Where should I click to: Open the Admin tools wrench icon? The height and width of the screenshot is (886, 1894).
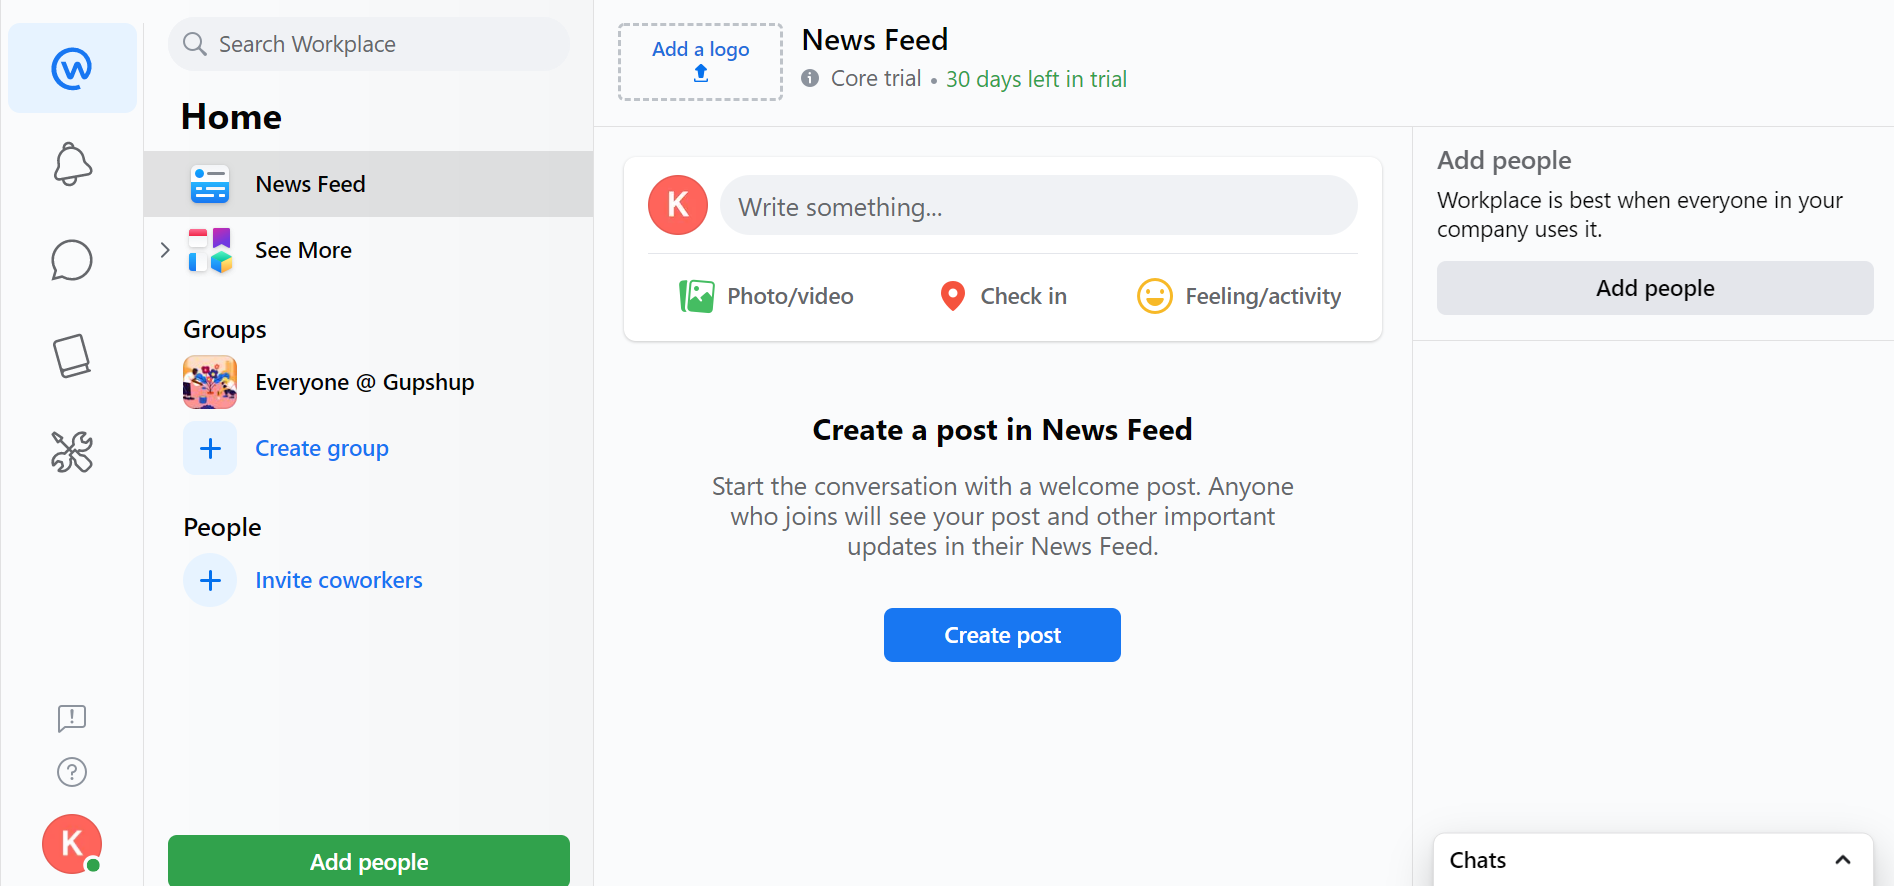[72, 452]
